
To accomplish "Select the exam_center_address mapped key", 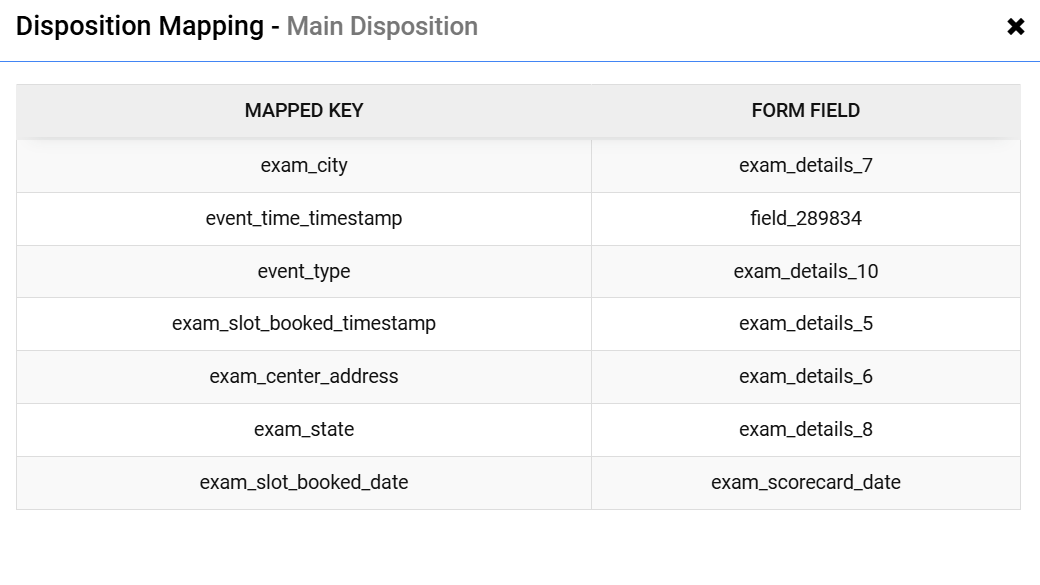I will (x=304, y=377).
